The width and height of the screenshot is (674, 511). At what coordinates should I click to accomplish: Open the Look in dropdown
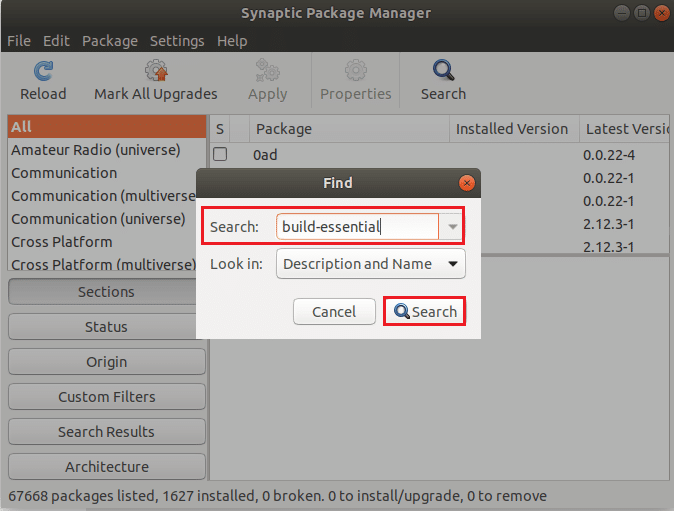(x=371, y=264)
